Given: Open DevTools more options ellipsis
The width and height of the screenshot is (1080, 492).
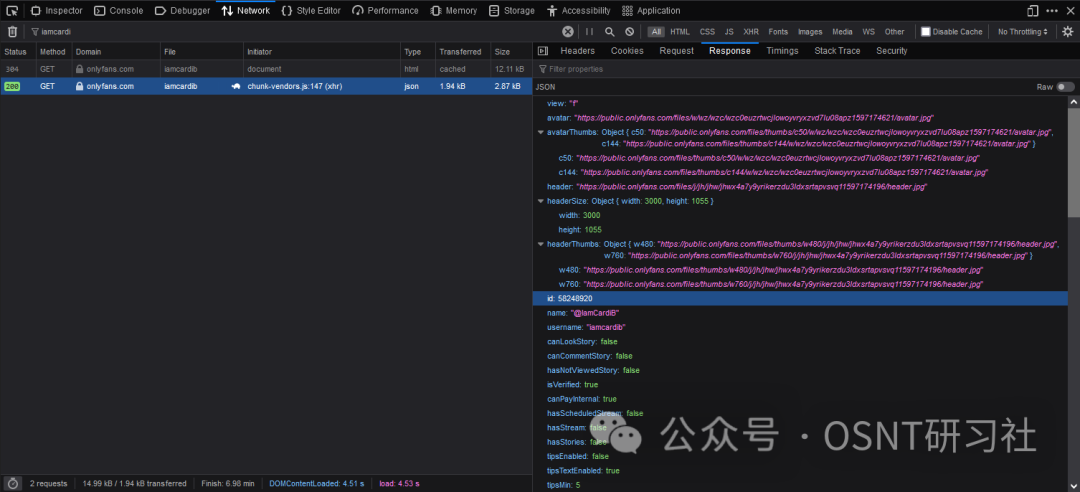Looking at the screenshot, I should coord(1052,10).
